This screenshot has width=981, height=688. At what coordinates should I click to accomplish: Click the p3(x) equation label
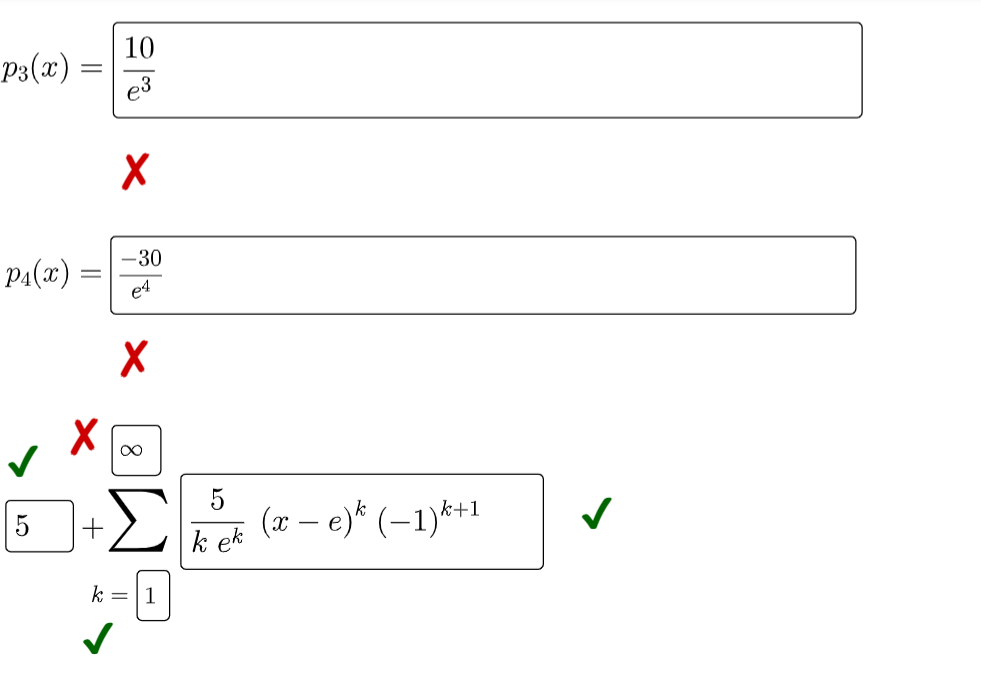(x=38, y=67)
